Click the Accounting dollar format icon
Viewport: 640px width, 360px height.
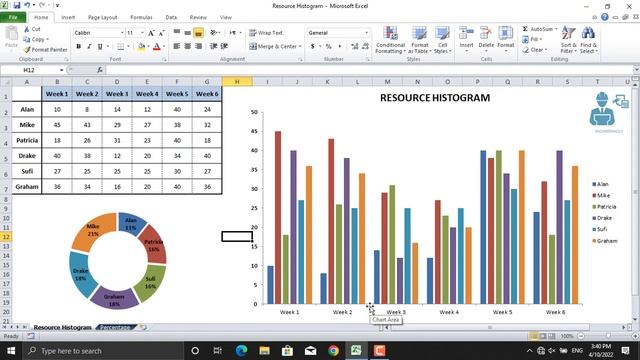313,47
